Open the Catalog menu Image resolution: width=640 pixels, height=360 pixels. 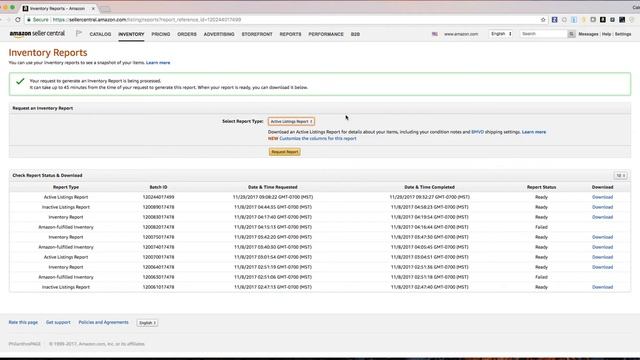click(100, 34)
